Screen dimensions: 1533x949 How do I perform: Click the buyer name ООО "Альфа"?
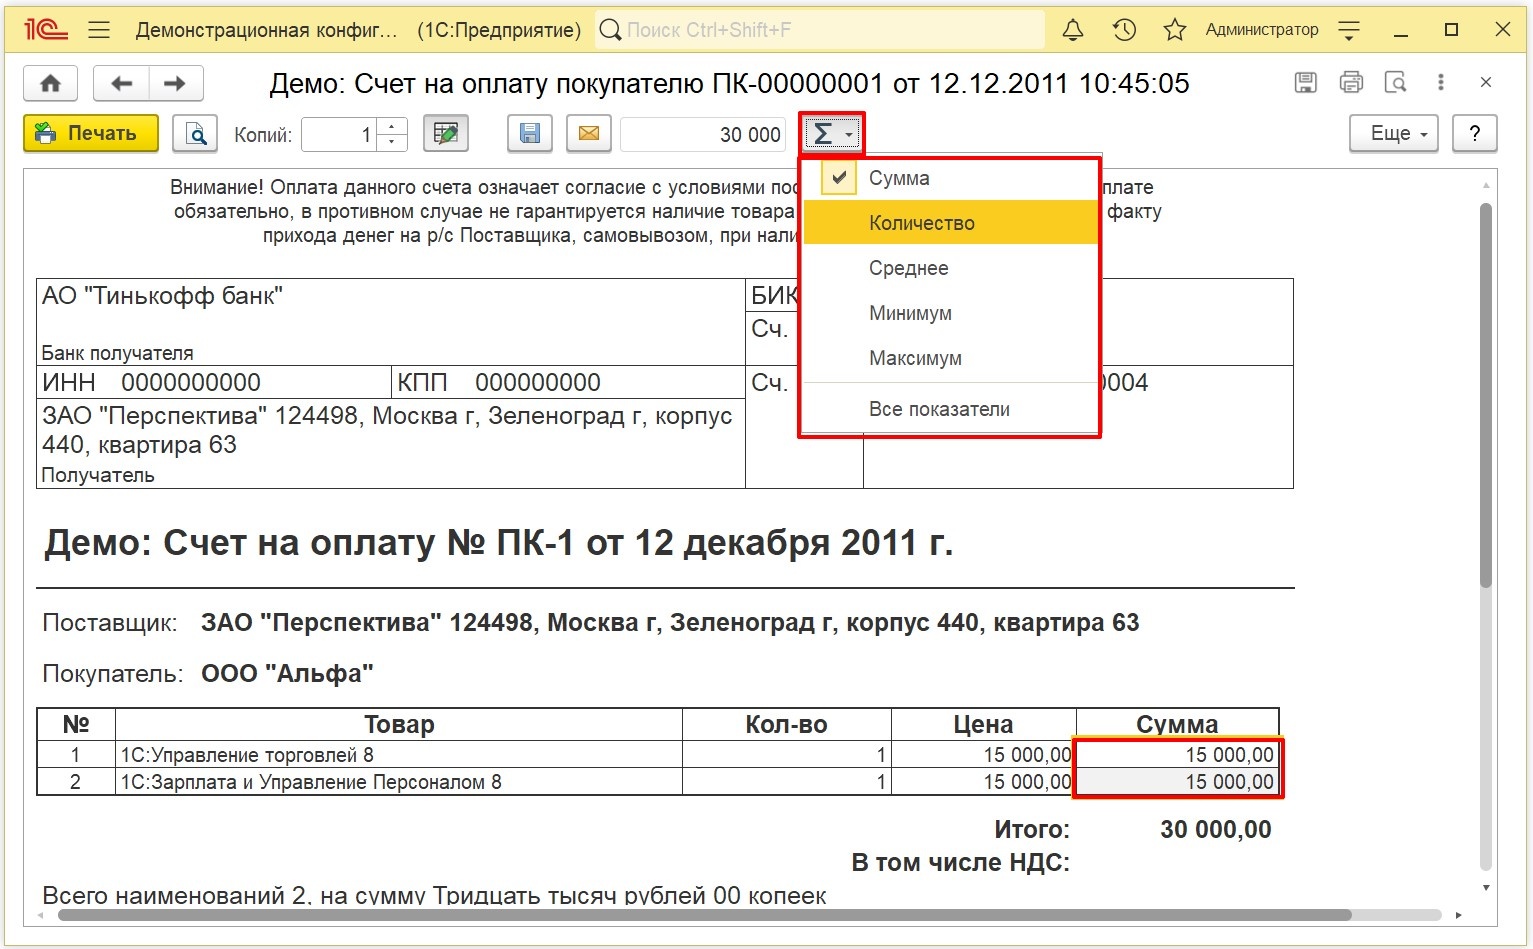pos(287,674)
